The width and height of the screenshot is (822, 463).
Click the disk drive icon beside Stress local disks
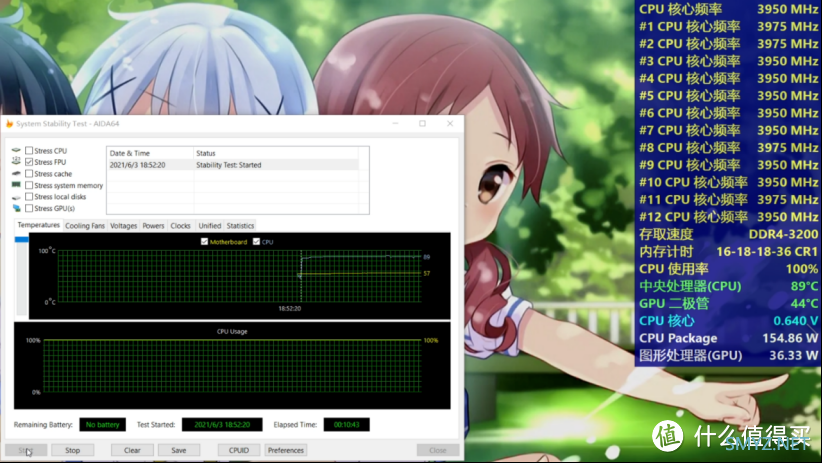tap(16, 197)
